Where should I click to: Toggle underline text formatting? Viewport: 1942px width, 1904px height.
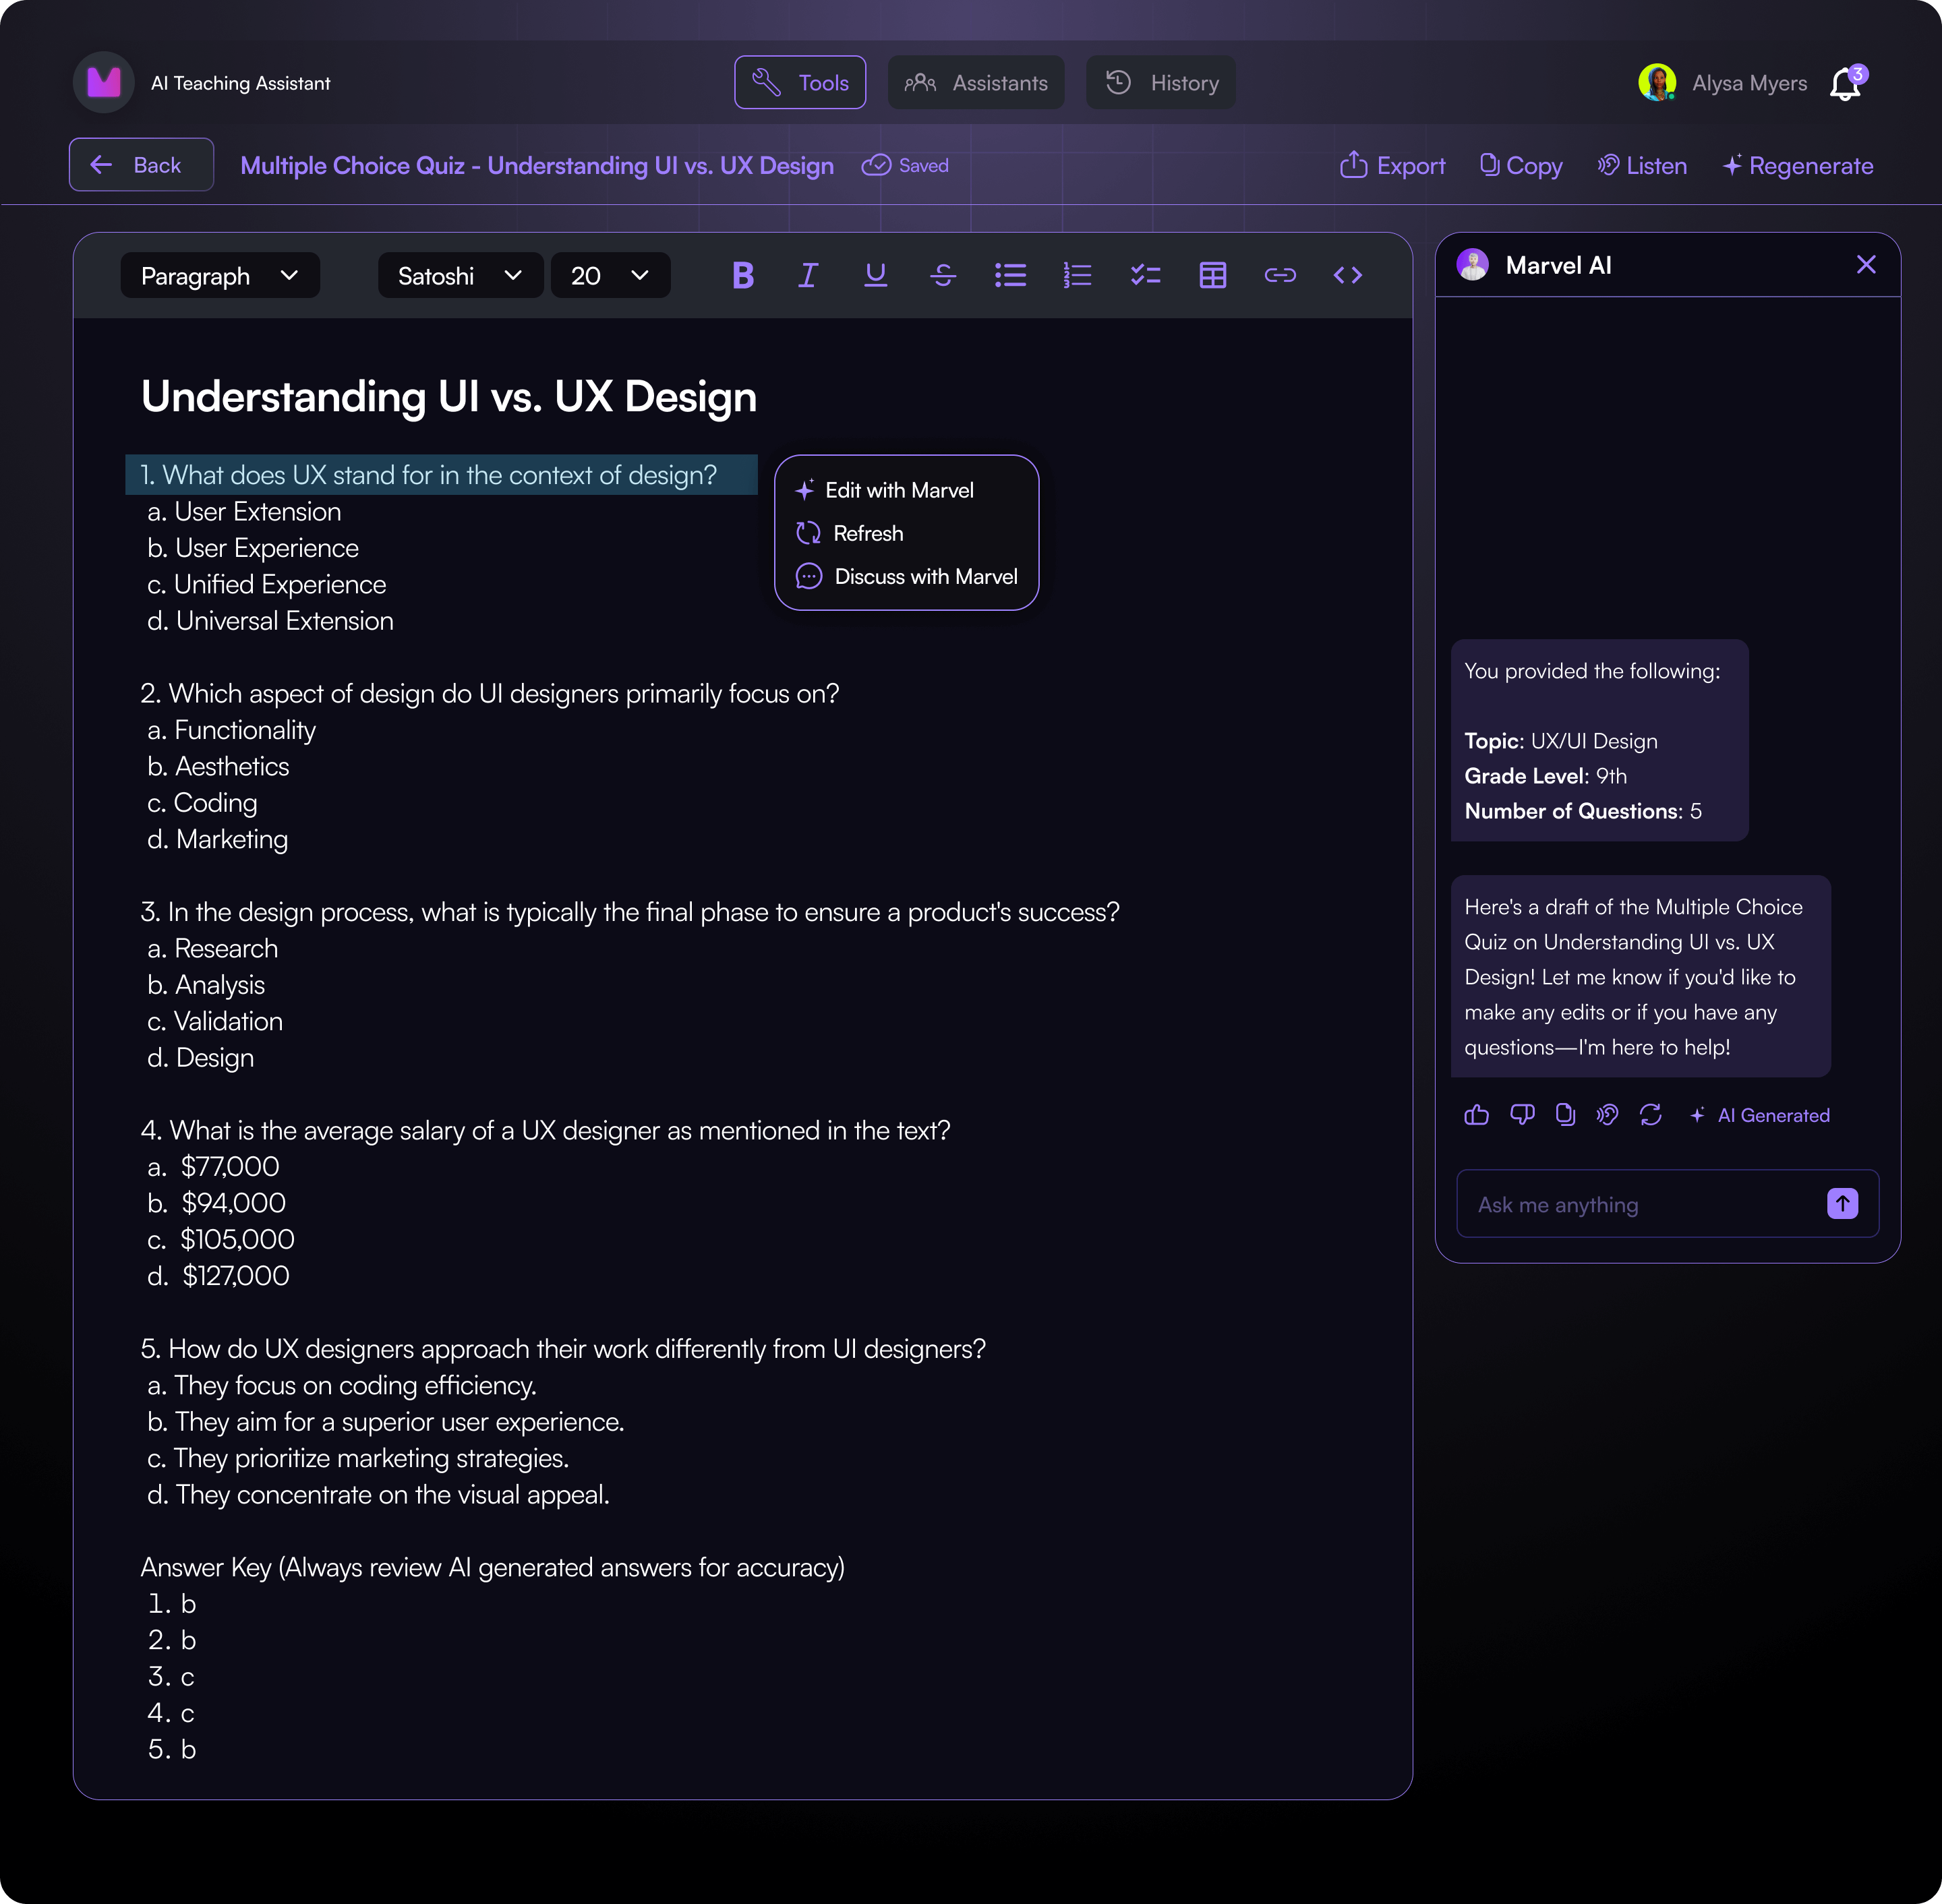(875, 275)
